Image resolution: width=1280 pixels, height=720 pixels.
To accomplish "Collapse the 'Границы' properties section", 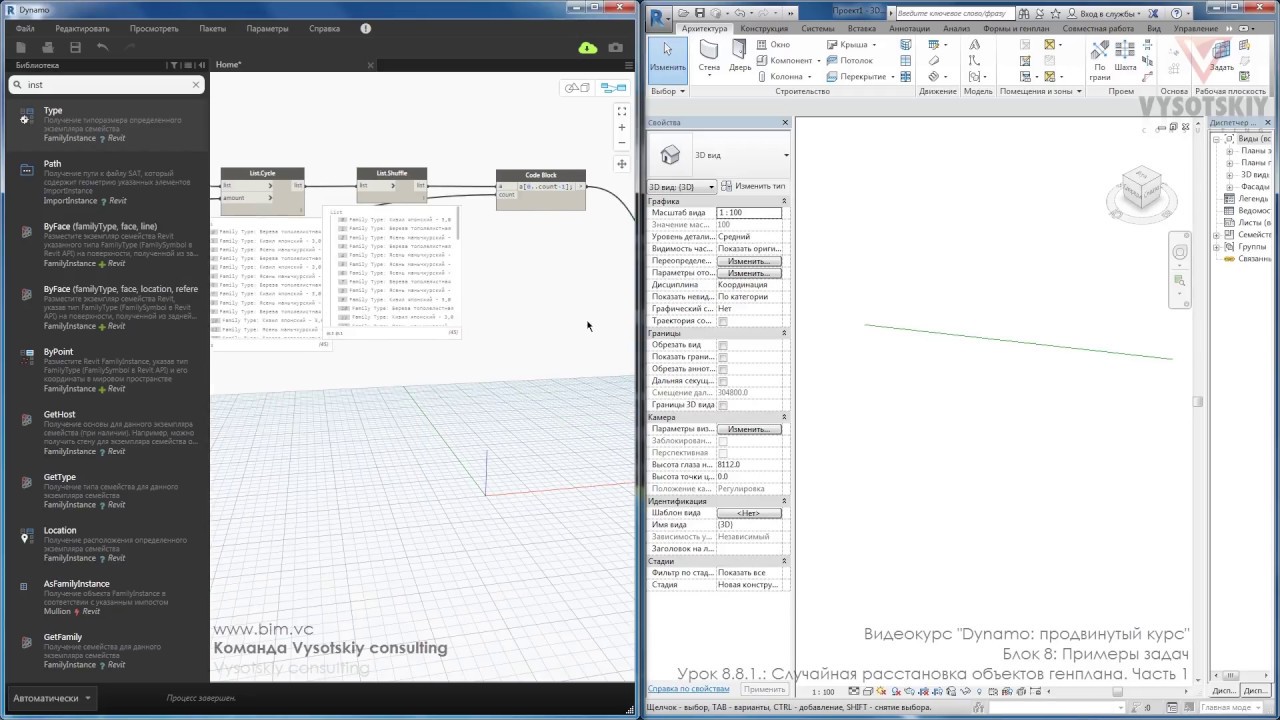I will pos(784,333).
